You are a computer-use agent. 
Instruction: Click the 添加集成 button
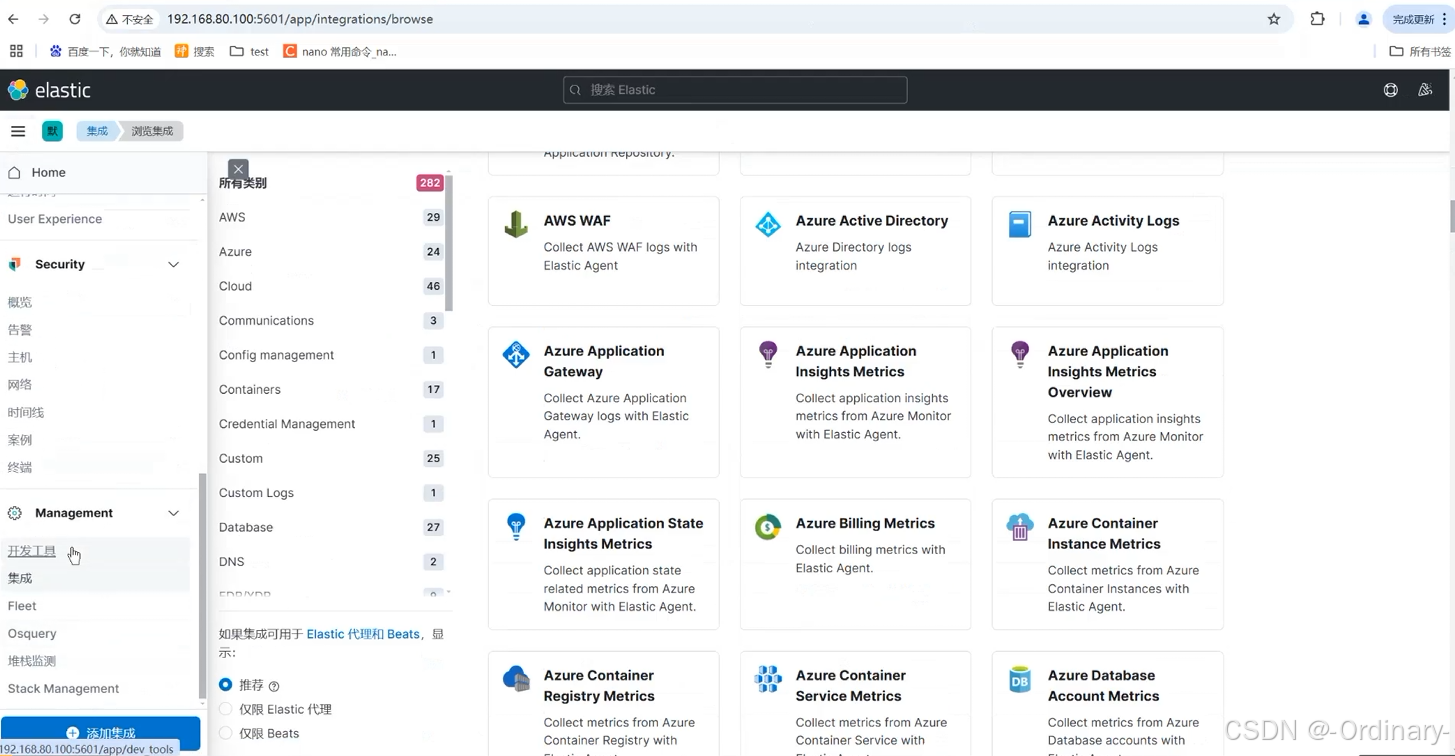(100, 733)
